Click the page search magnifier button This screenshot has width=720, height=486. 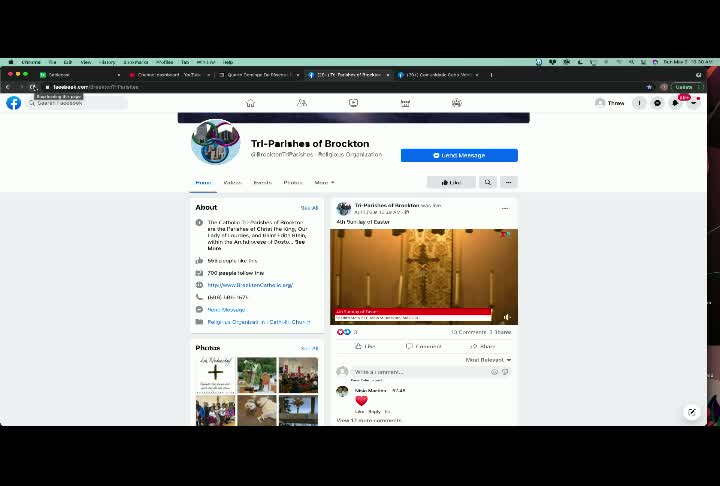pyautogui.click(x=488, y=182)
